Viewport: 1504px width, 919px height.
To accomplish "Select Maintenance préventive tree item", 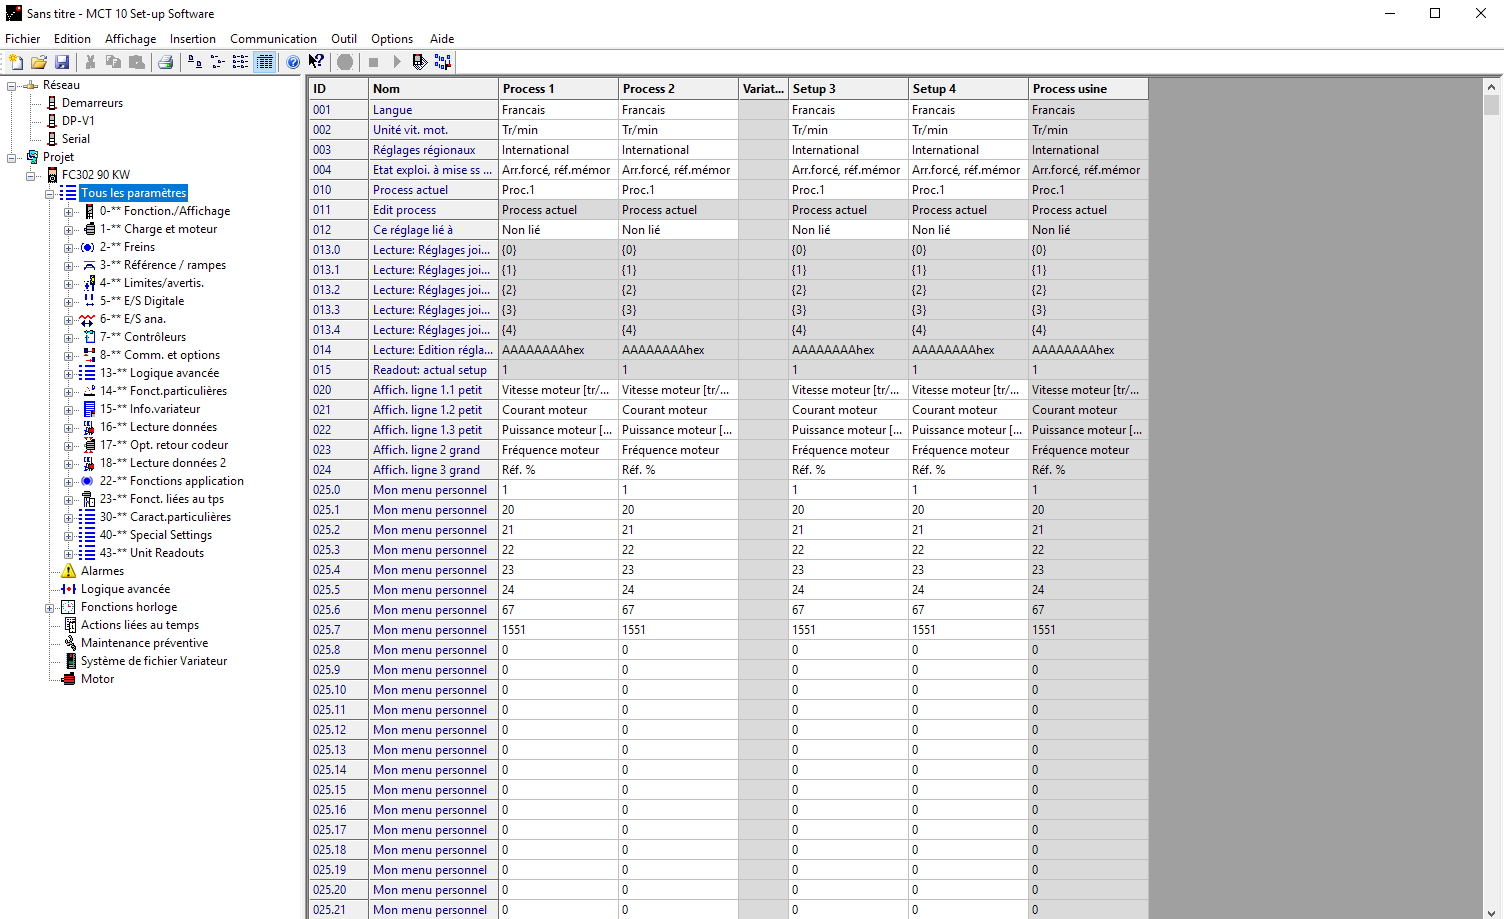I will (x=144, y=643).
